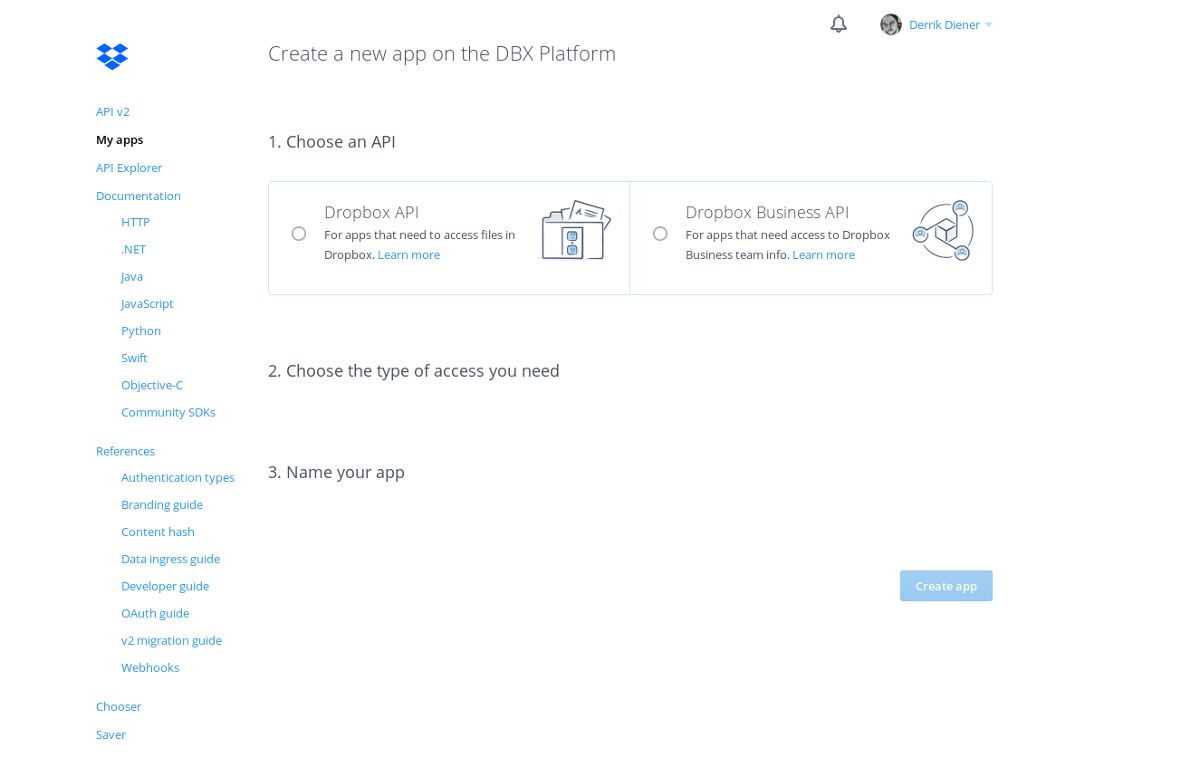Open Data ingress guide
Viewport: 1200px width, 757px height.
(x=171, y=558)
